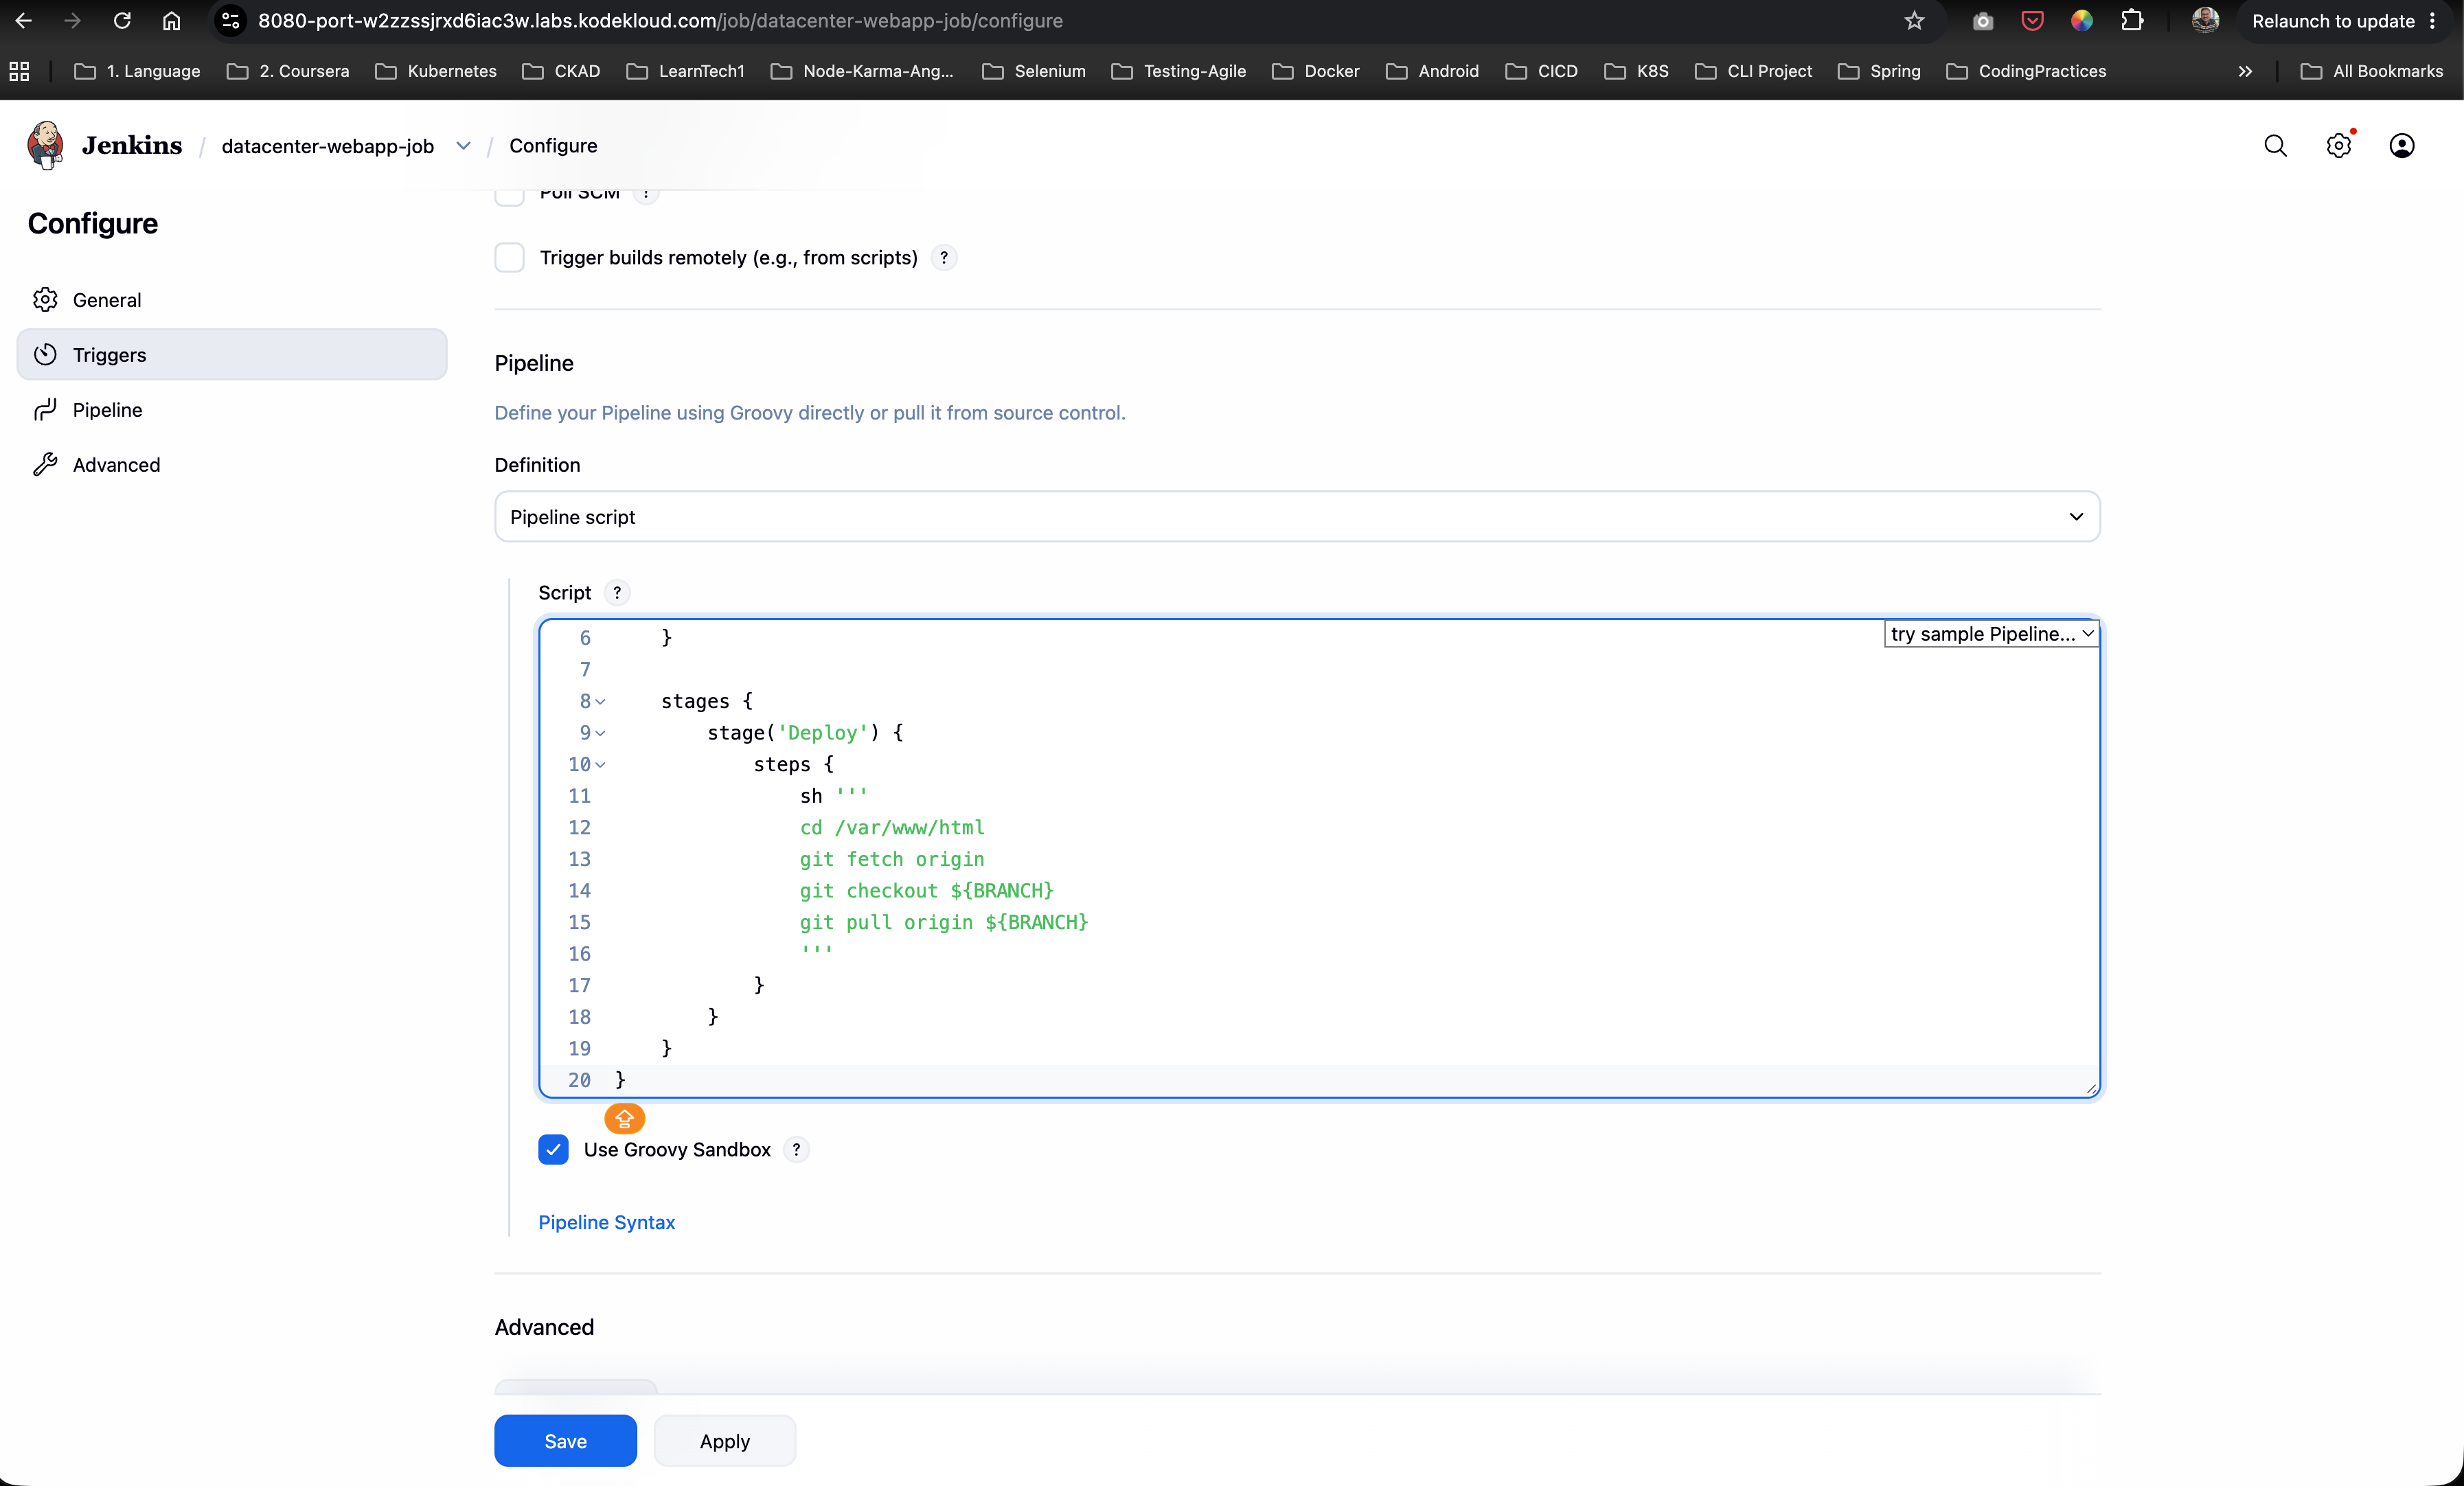Screen dimensions: 2464x1486
Task: Open the Pipeline Syntax link
Action: point(607,1222)
